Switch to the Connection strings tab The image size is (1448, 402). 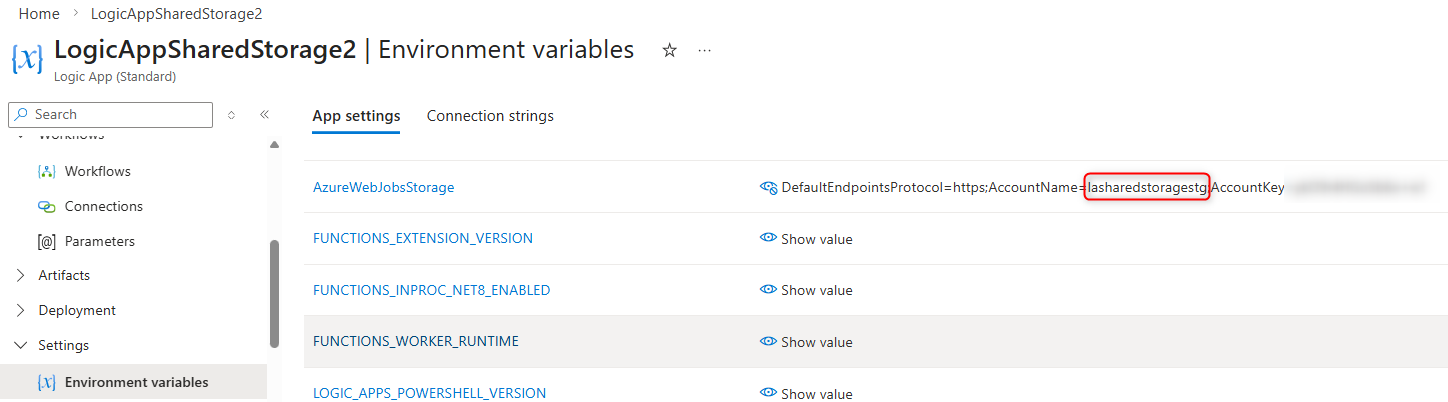click(x=490, y=116)
